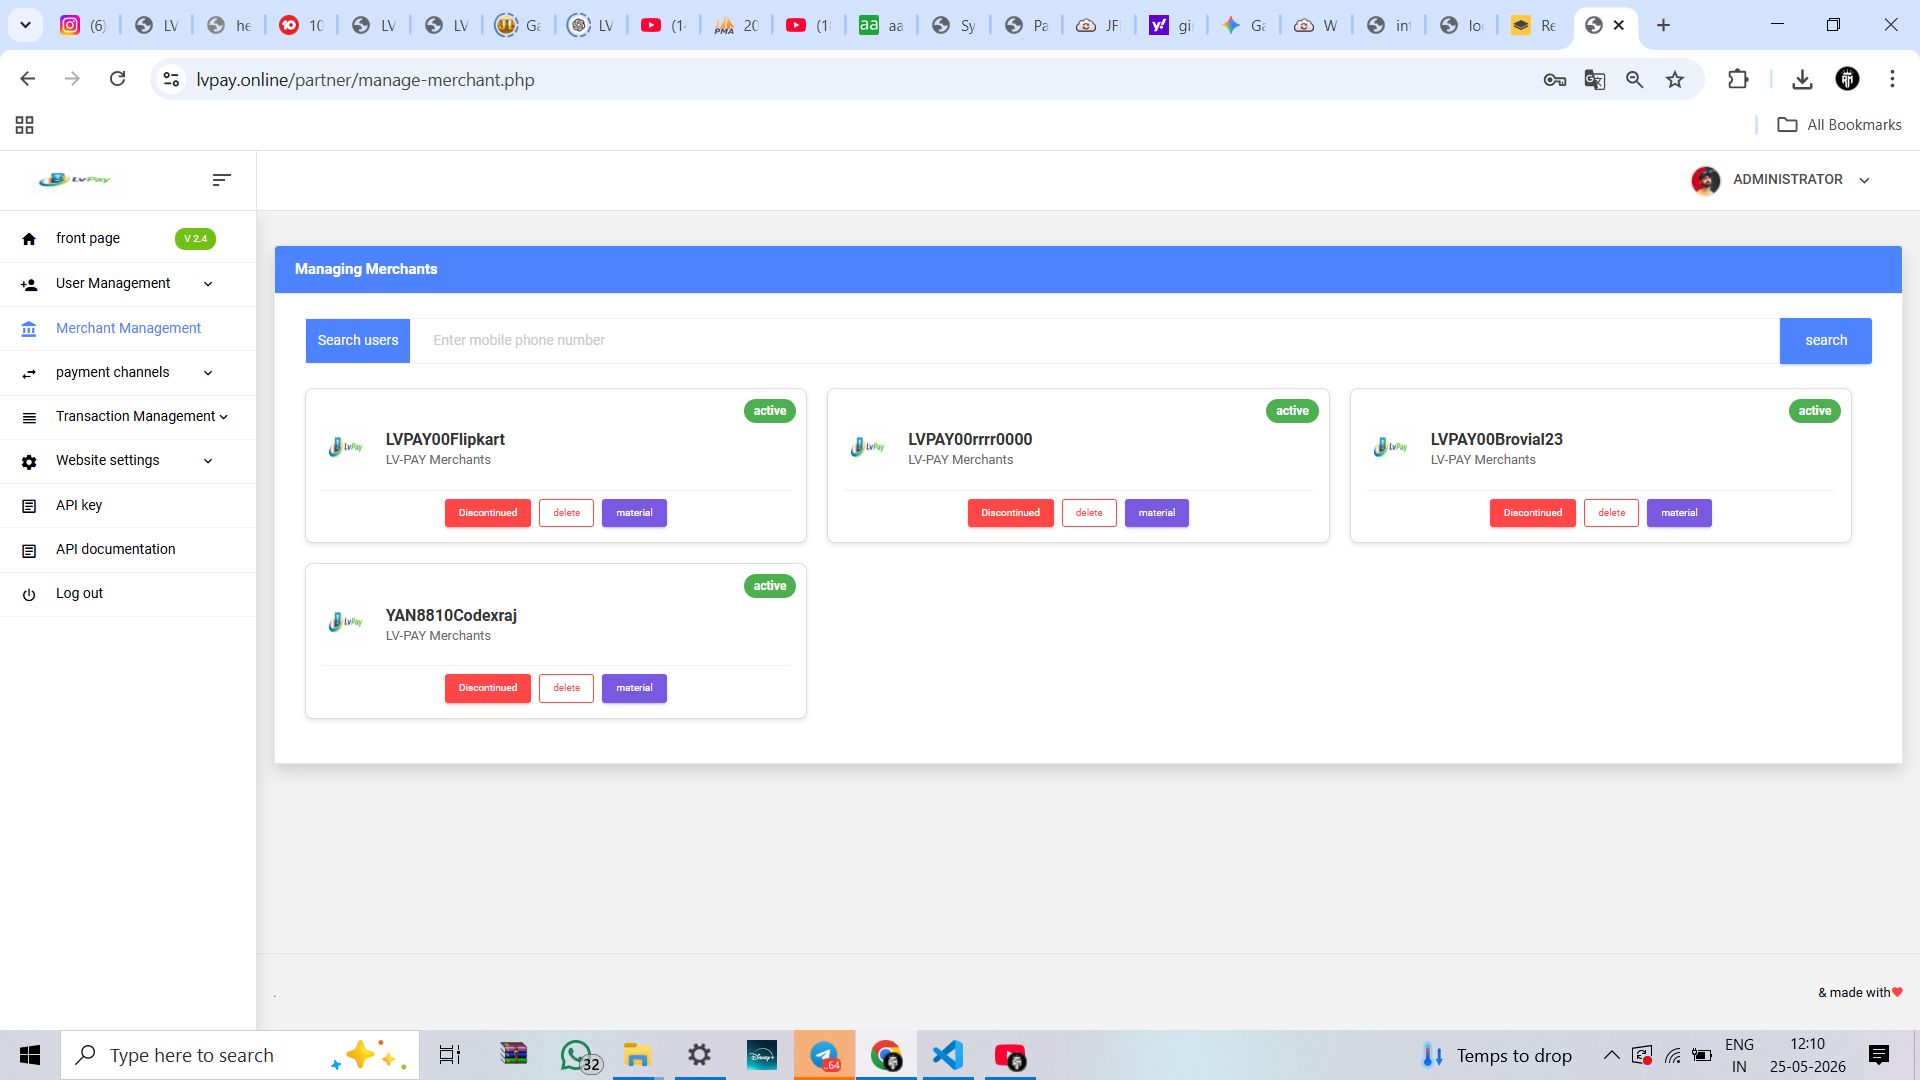Open material for YAN8810Codexraj

tap(634, 689)
